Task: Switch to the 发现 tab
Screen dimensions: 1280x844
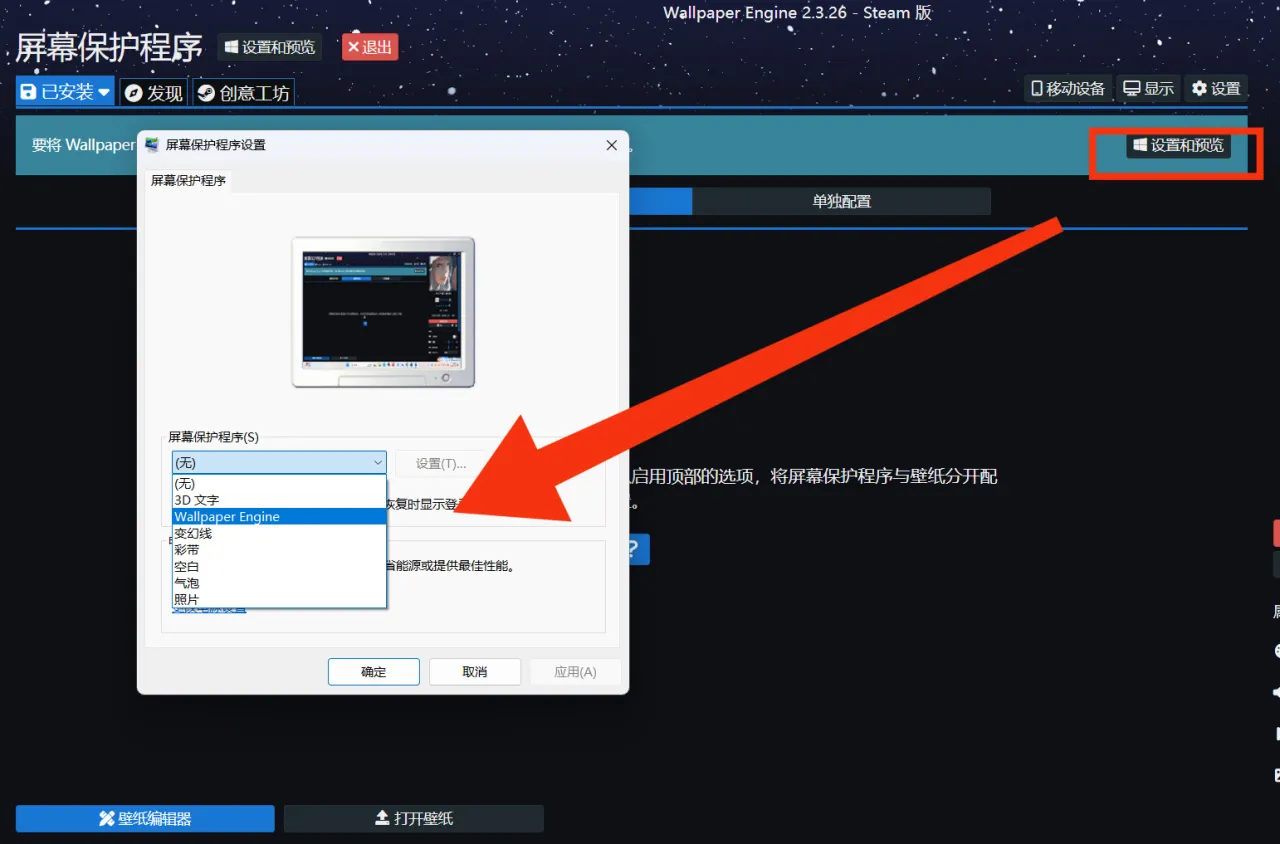Action: click(154, 93)
